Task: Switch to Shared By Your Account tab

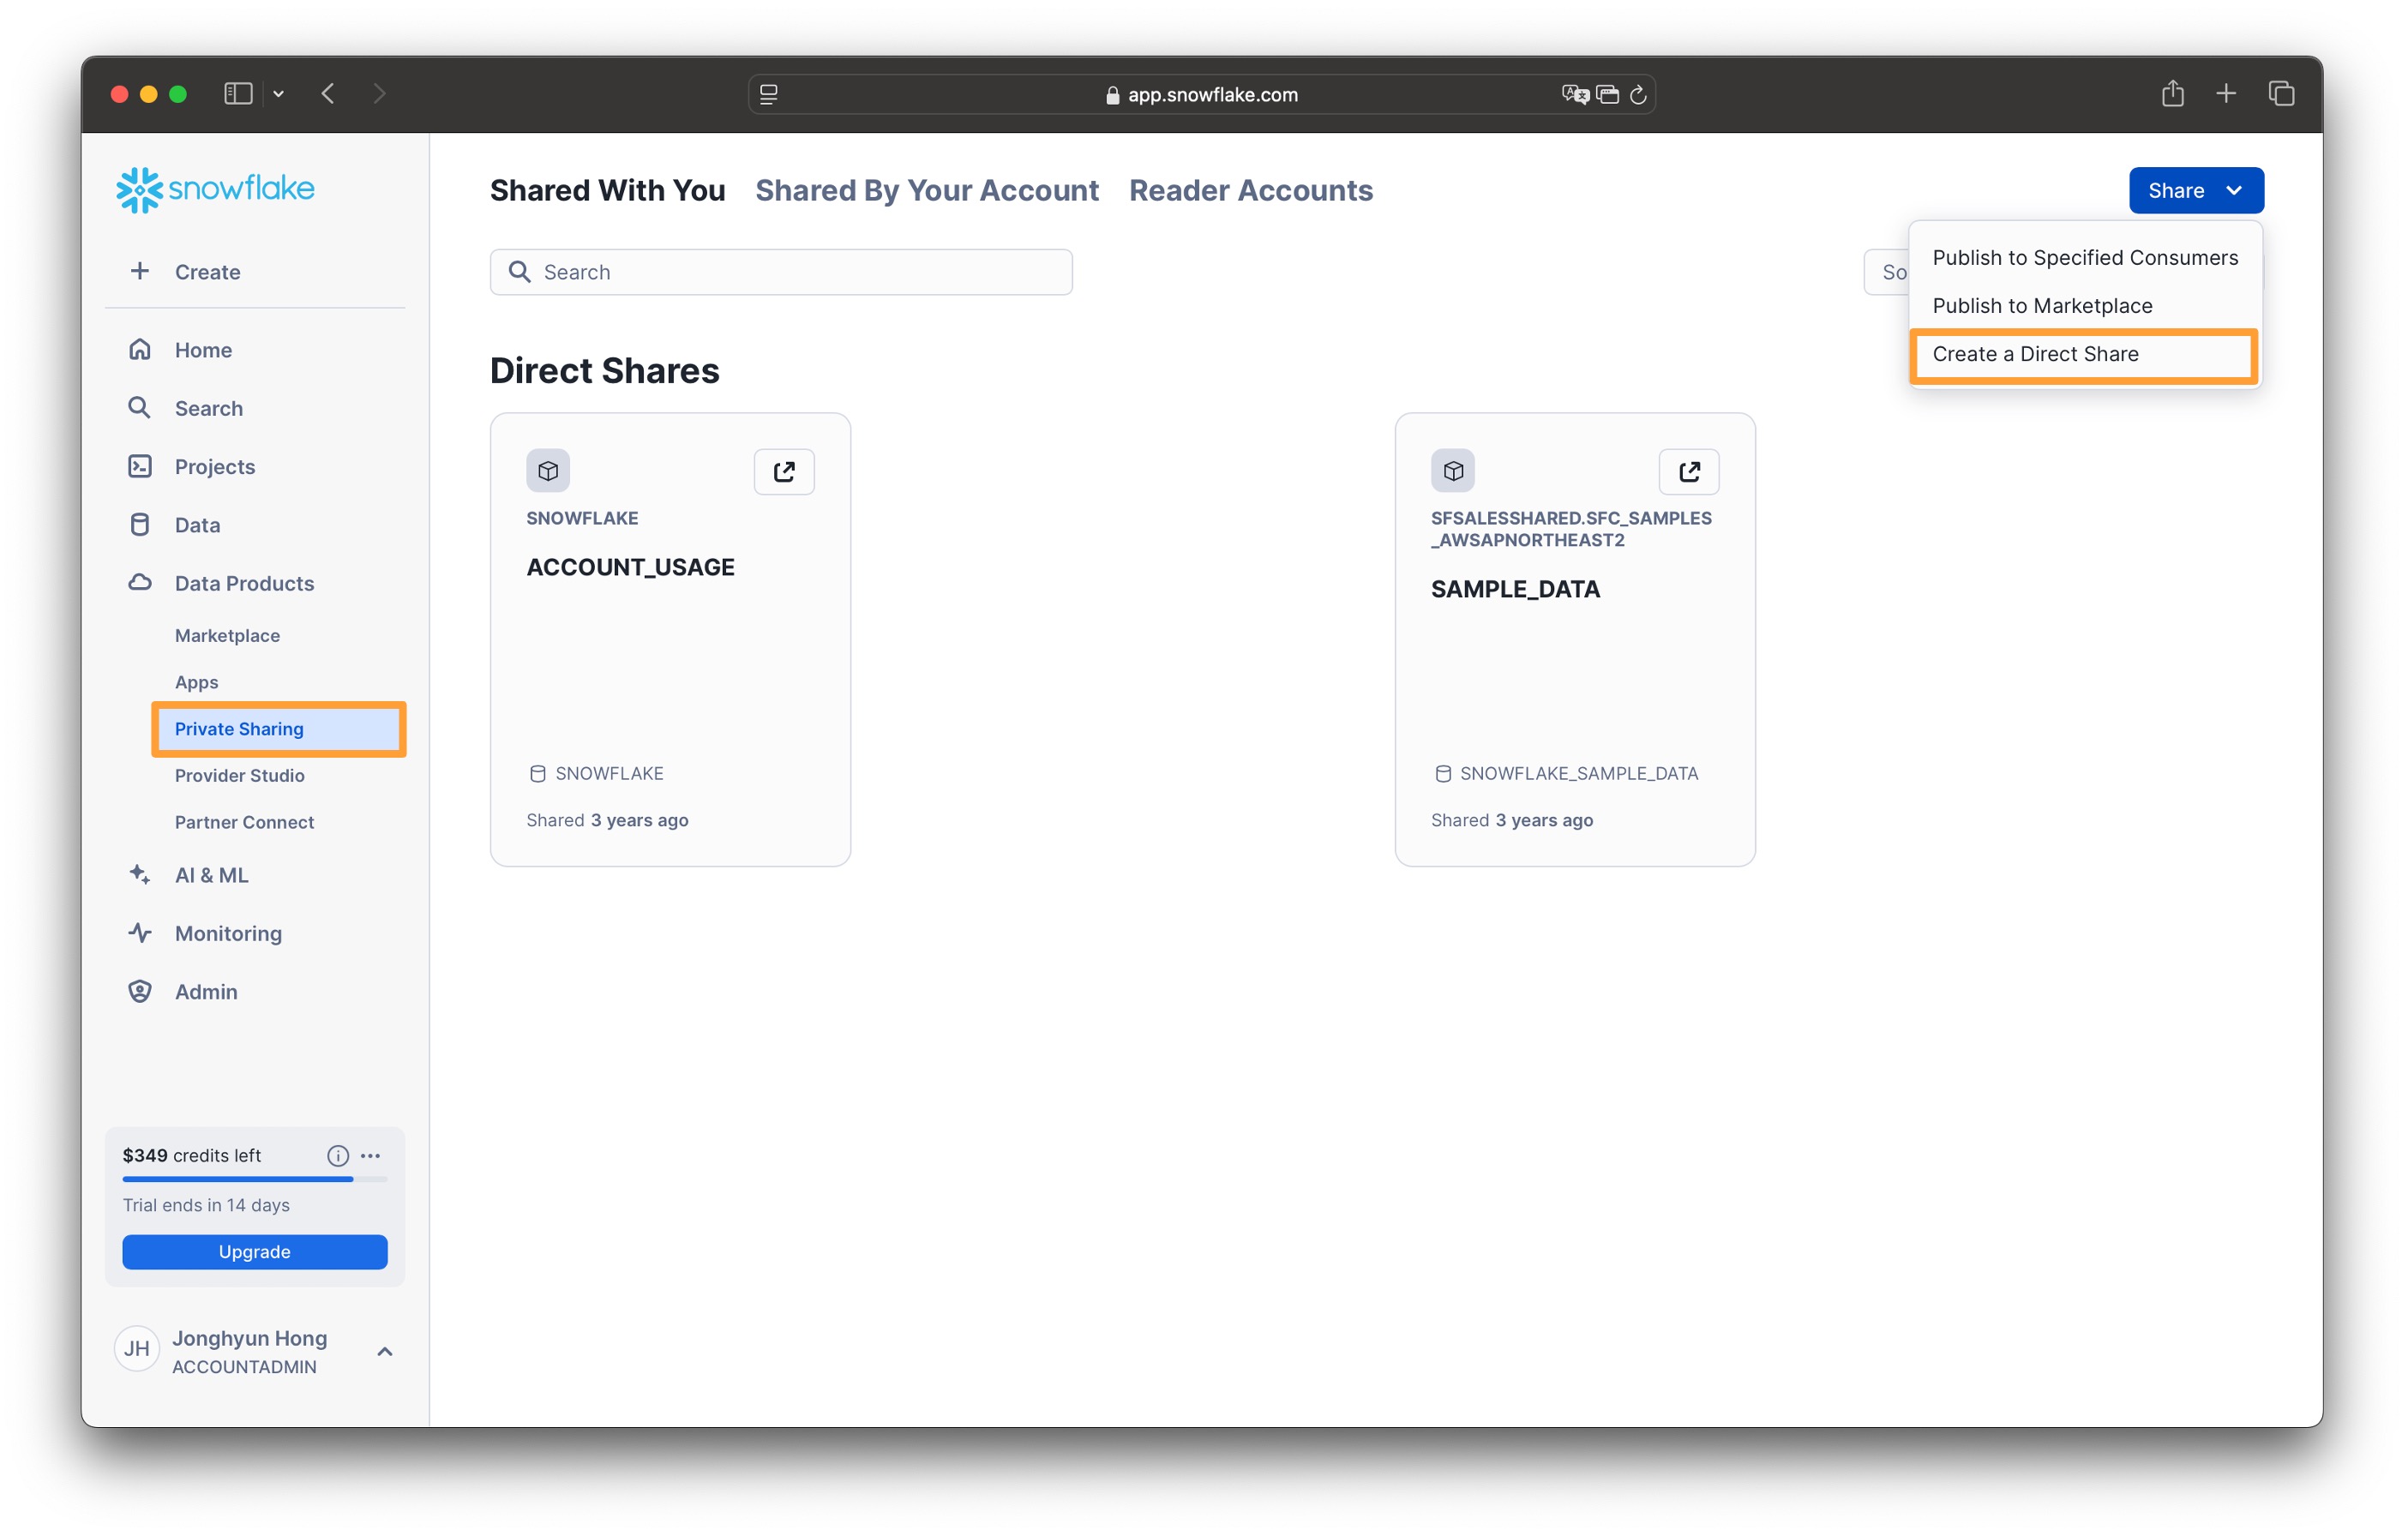Action: 926,190
